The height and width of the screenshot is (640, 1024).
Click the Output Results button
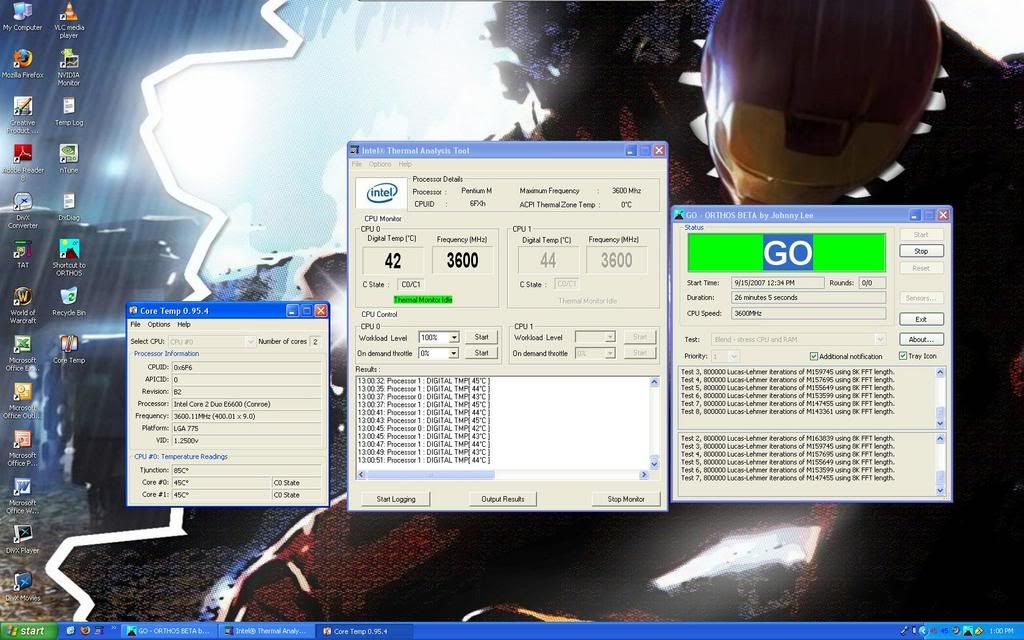503,499
